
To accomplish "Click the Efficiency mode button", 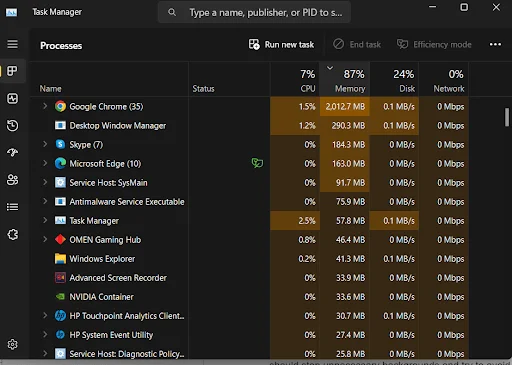I will (x=434, y=44).
